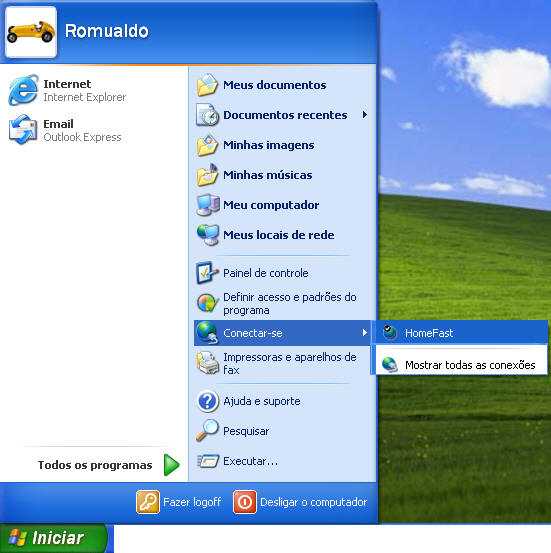Expand Todos os programas green arrow
551x553 pixels.
click(x=172, y=465)
